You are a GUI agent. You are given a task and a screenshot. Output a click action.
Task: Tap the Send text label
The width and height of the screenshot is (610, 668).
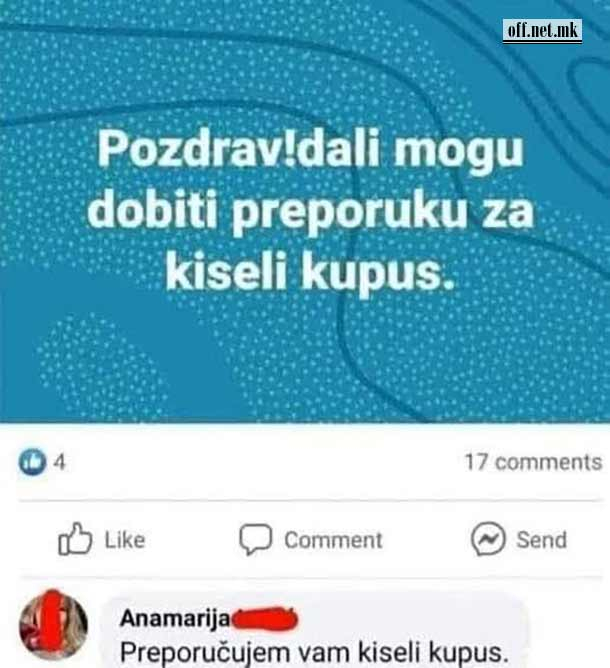tap(541, 540)
